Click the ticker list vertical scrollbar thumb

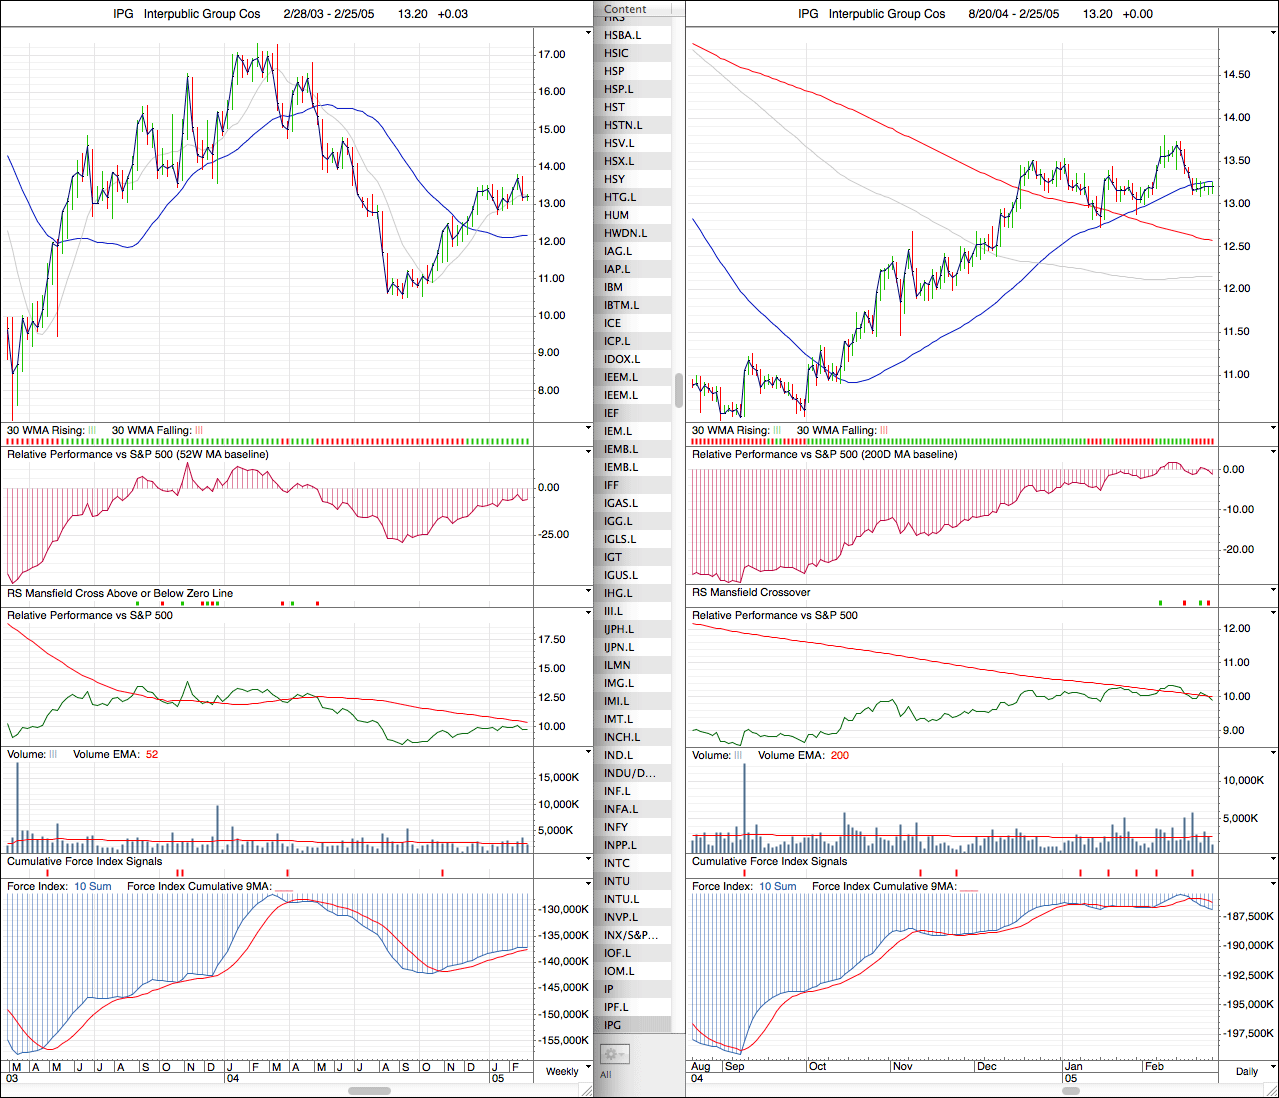tap(679, 390)
